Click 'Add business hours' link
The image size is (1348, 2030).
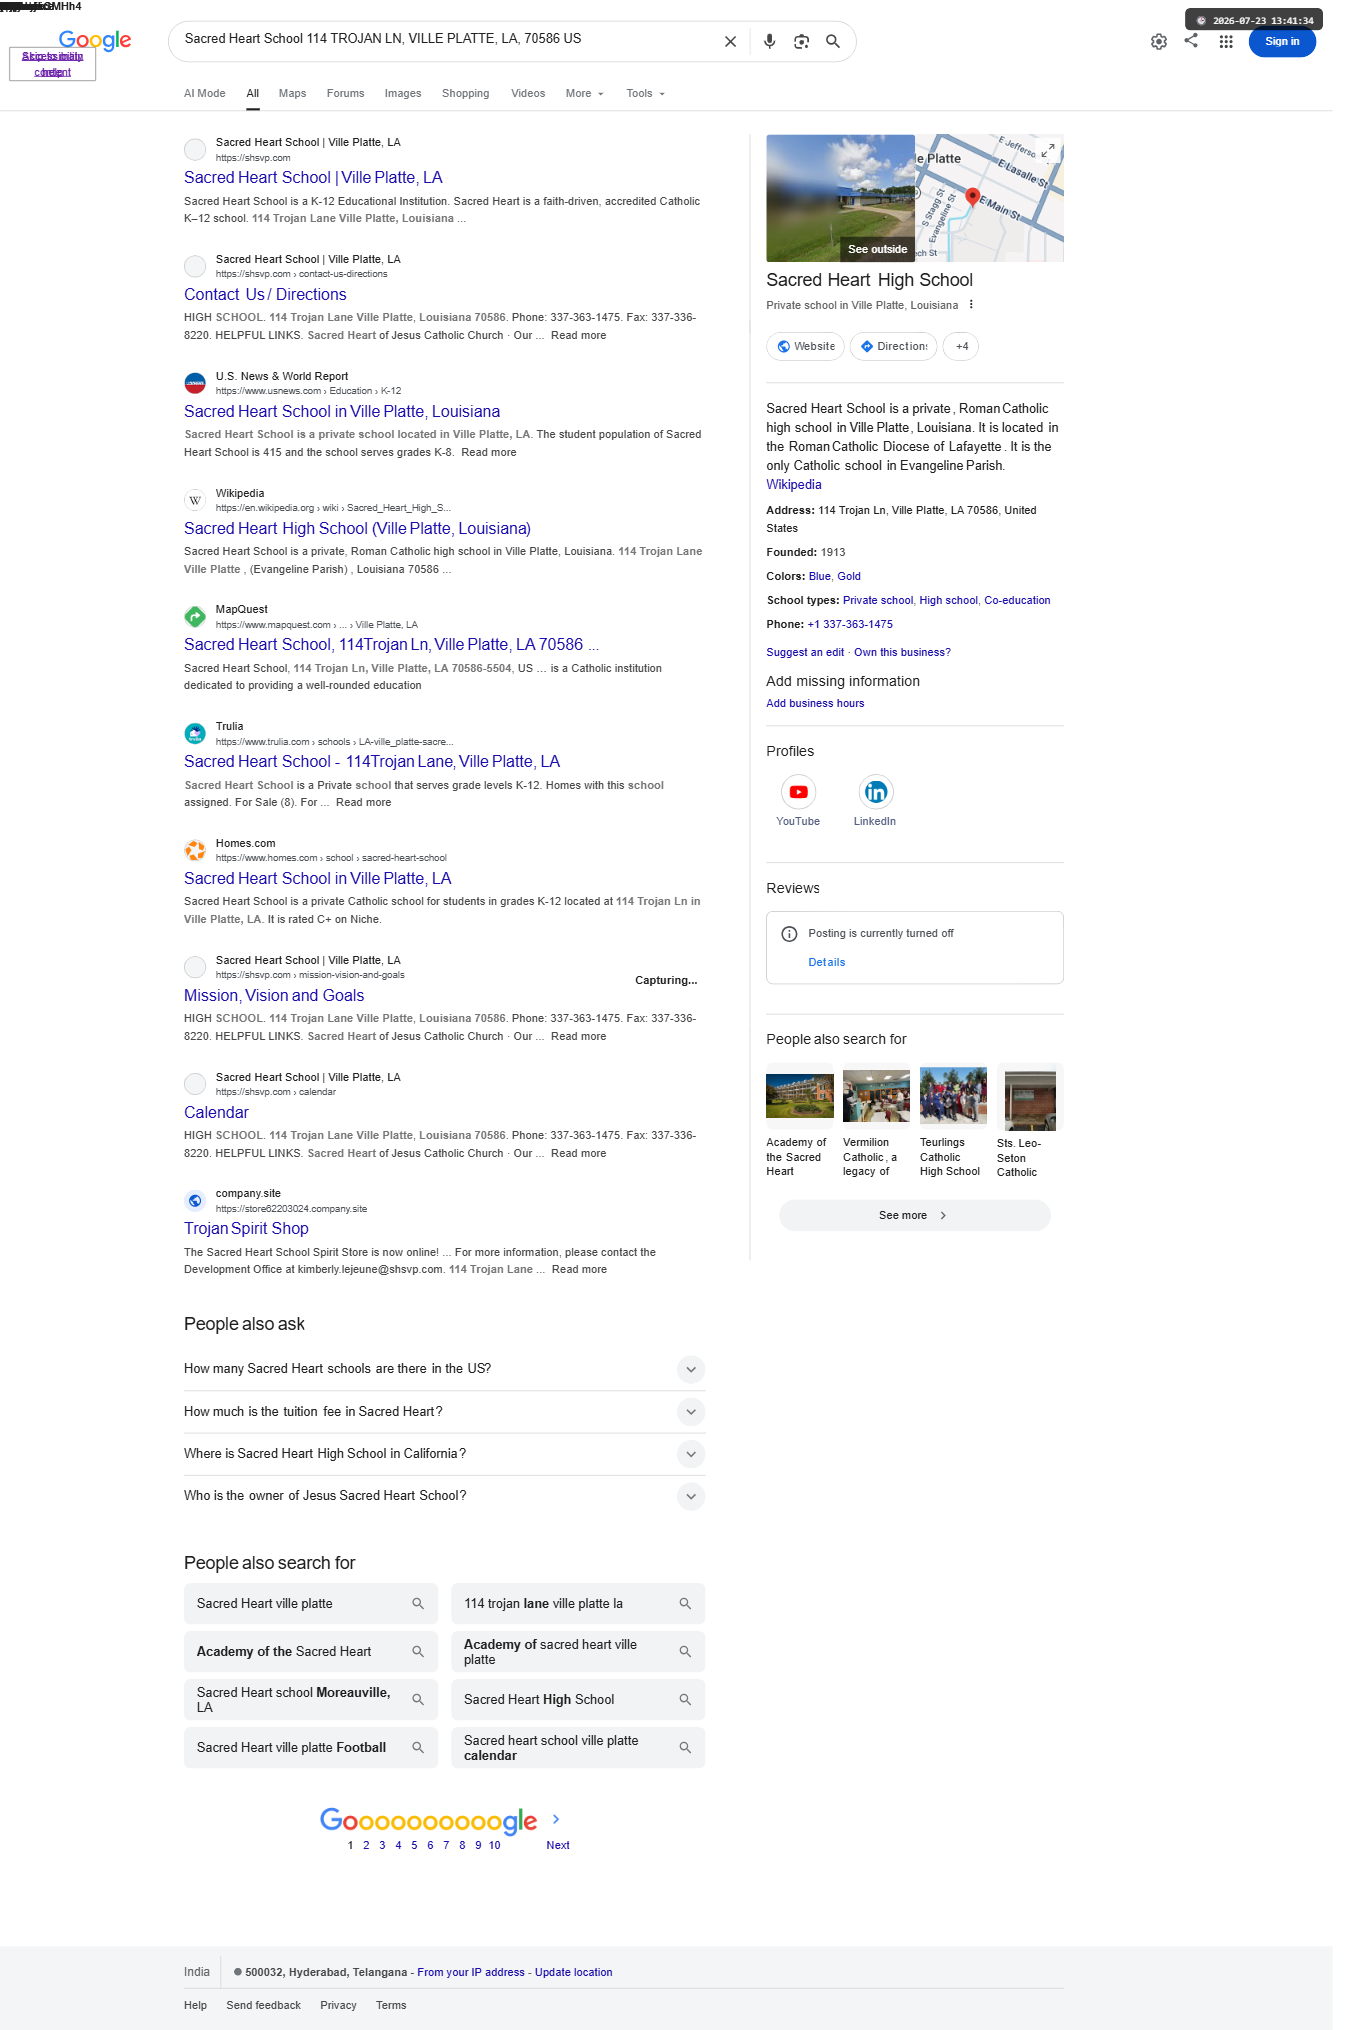click(815, 704)
